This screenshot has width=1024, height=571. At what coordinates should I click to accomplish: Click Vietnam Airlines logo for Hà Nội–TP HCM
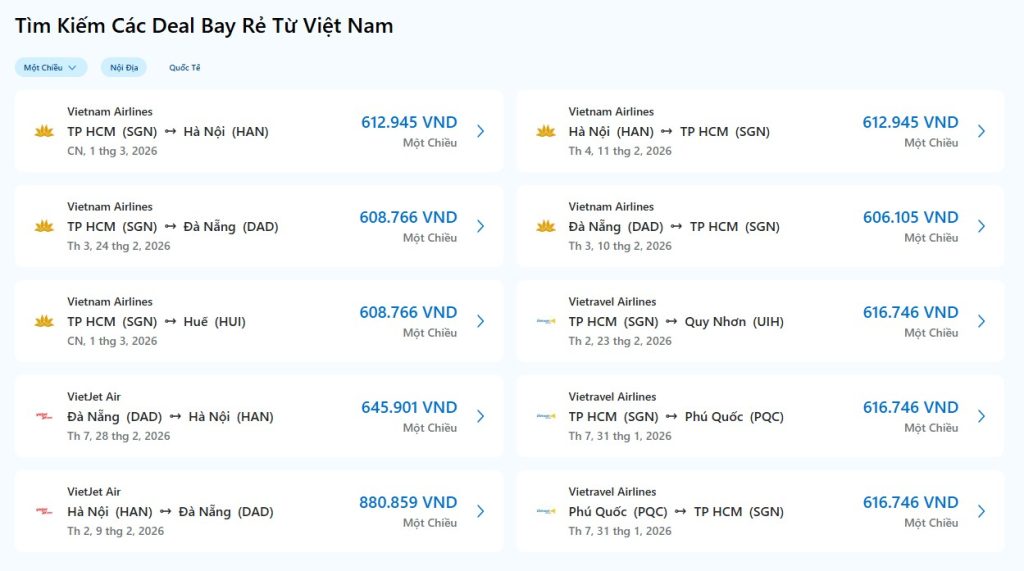[x=545, y=131]
